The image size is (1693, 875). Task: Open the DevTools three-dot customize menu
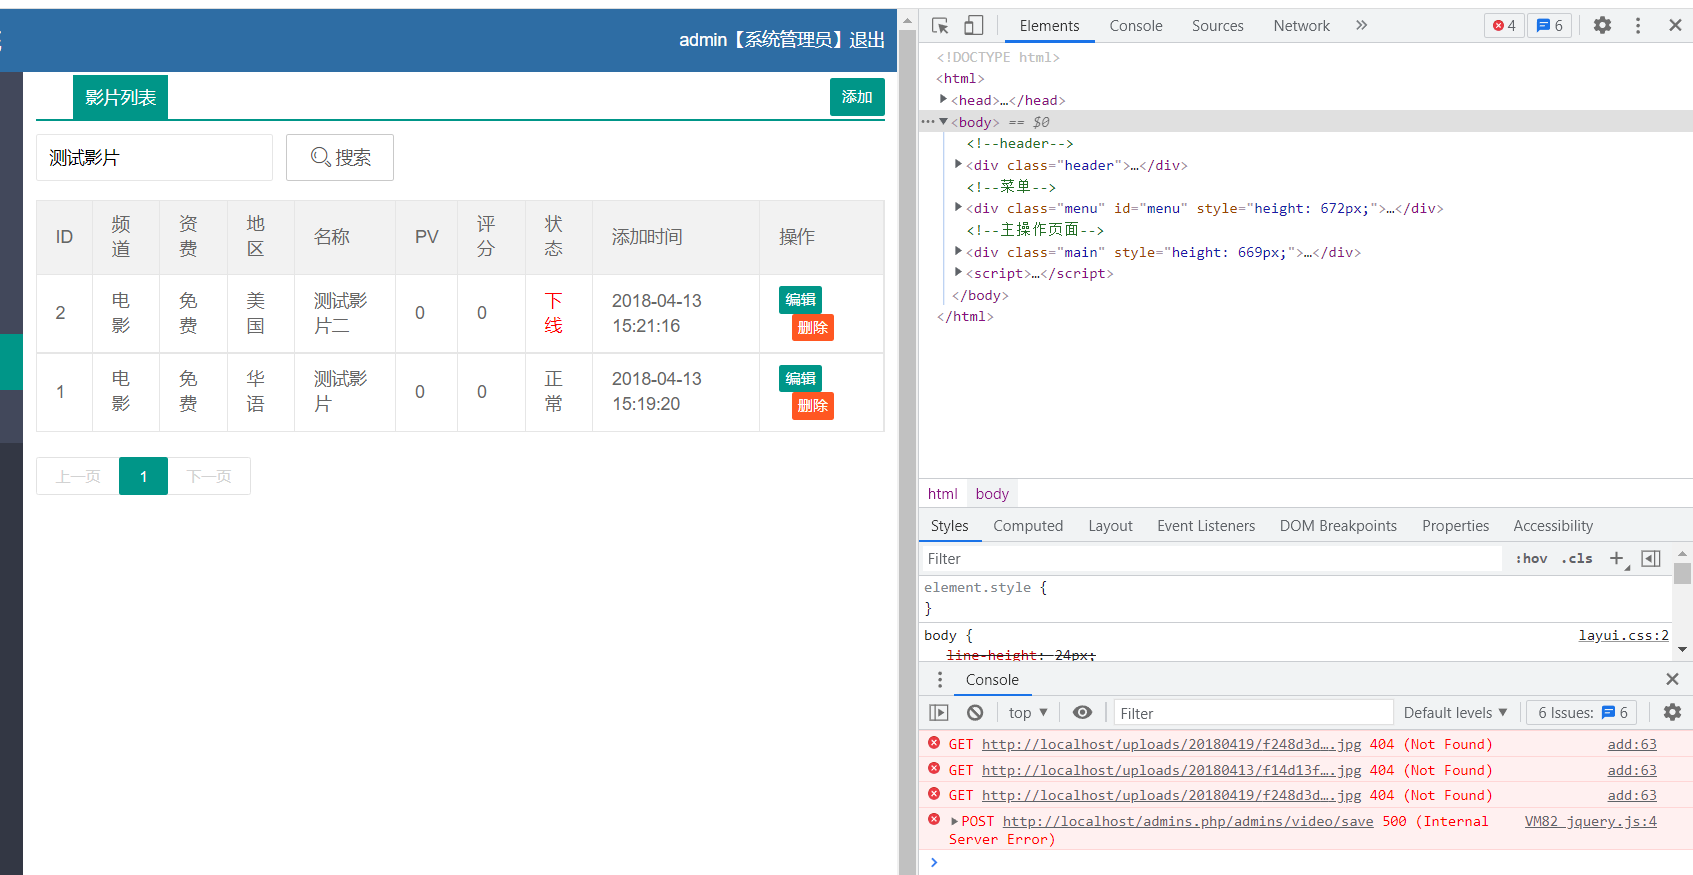[1638, 26]
